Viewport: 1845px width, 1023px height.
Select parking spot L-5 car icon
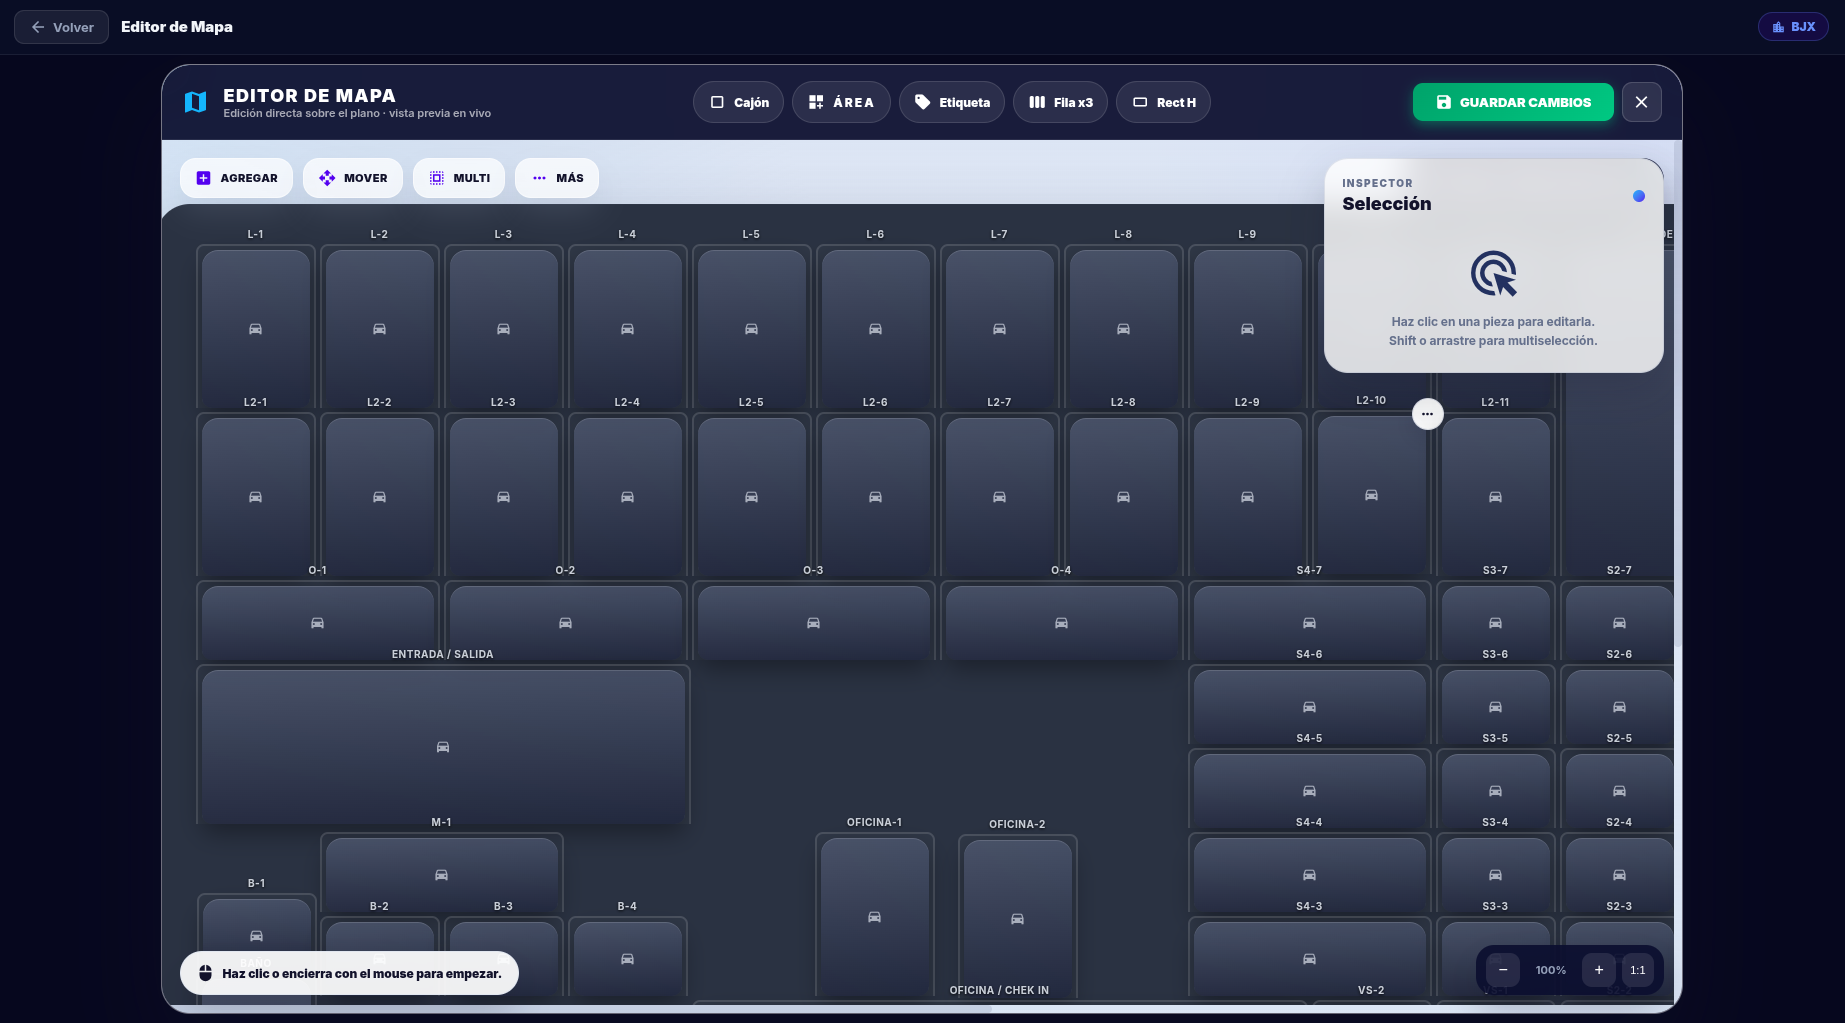pos(751,329)
